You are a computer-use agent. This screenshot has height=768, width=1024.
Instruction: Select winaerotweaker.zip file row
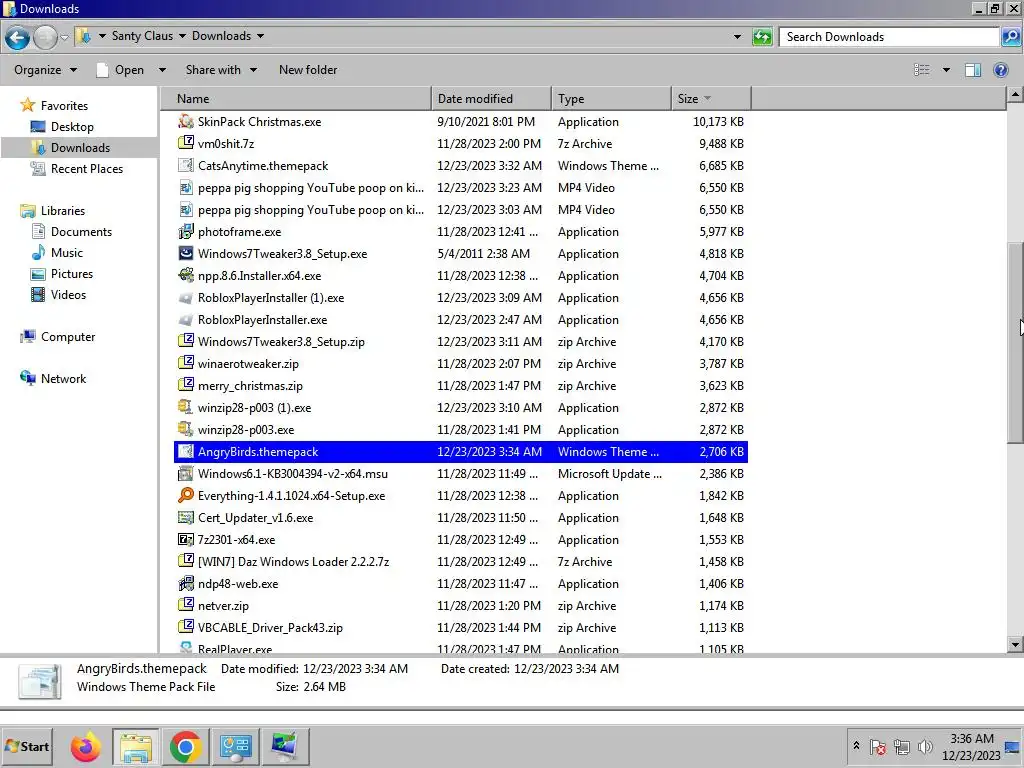pyautogui.click(x=460, y=364)
